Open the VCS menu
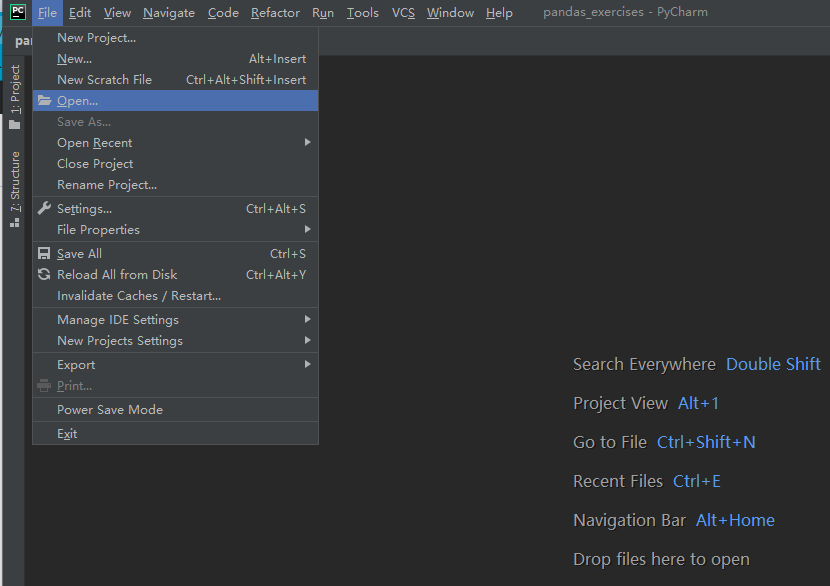This screenshot has width=830, height=586. 403,13
